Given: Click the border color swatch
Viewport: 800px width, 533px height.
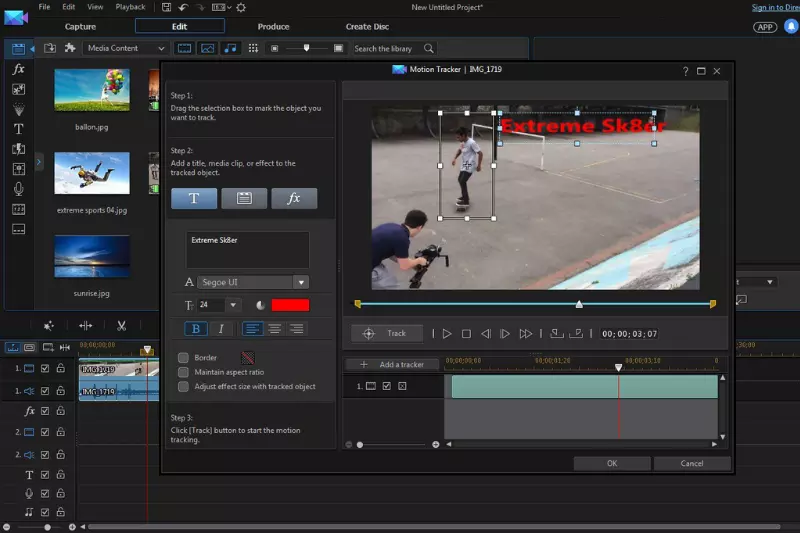Looking at the screenshot, I should [248, 358].
